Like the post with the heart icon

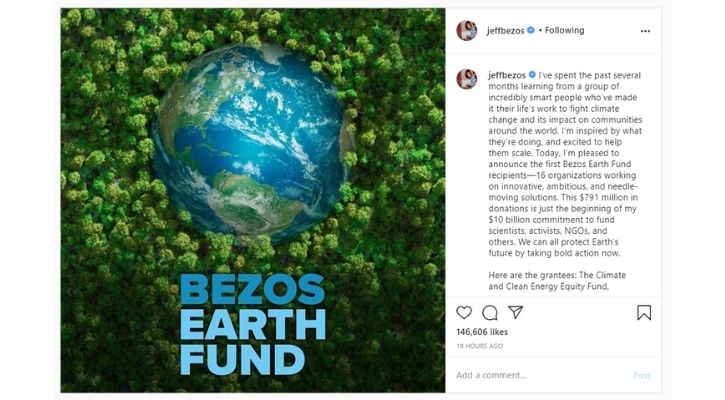coord(464,313)
